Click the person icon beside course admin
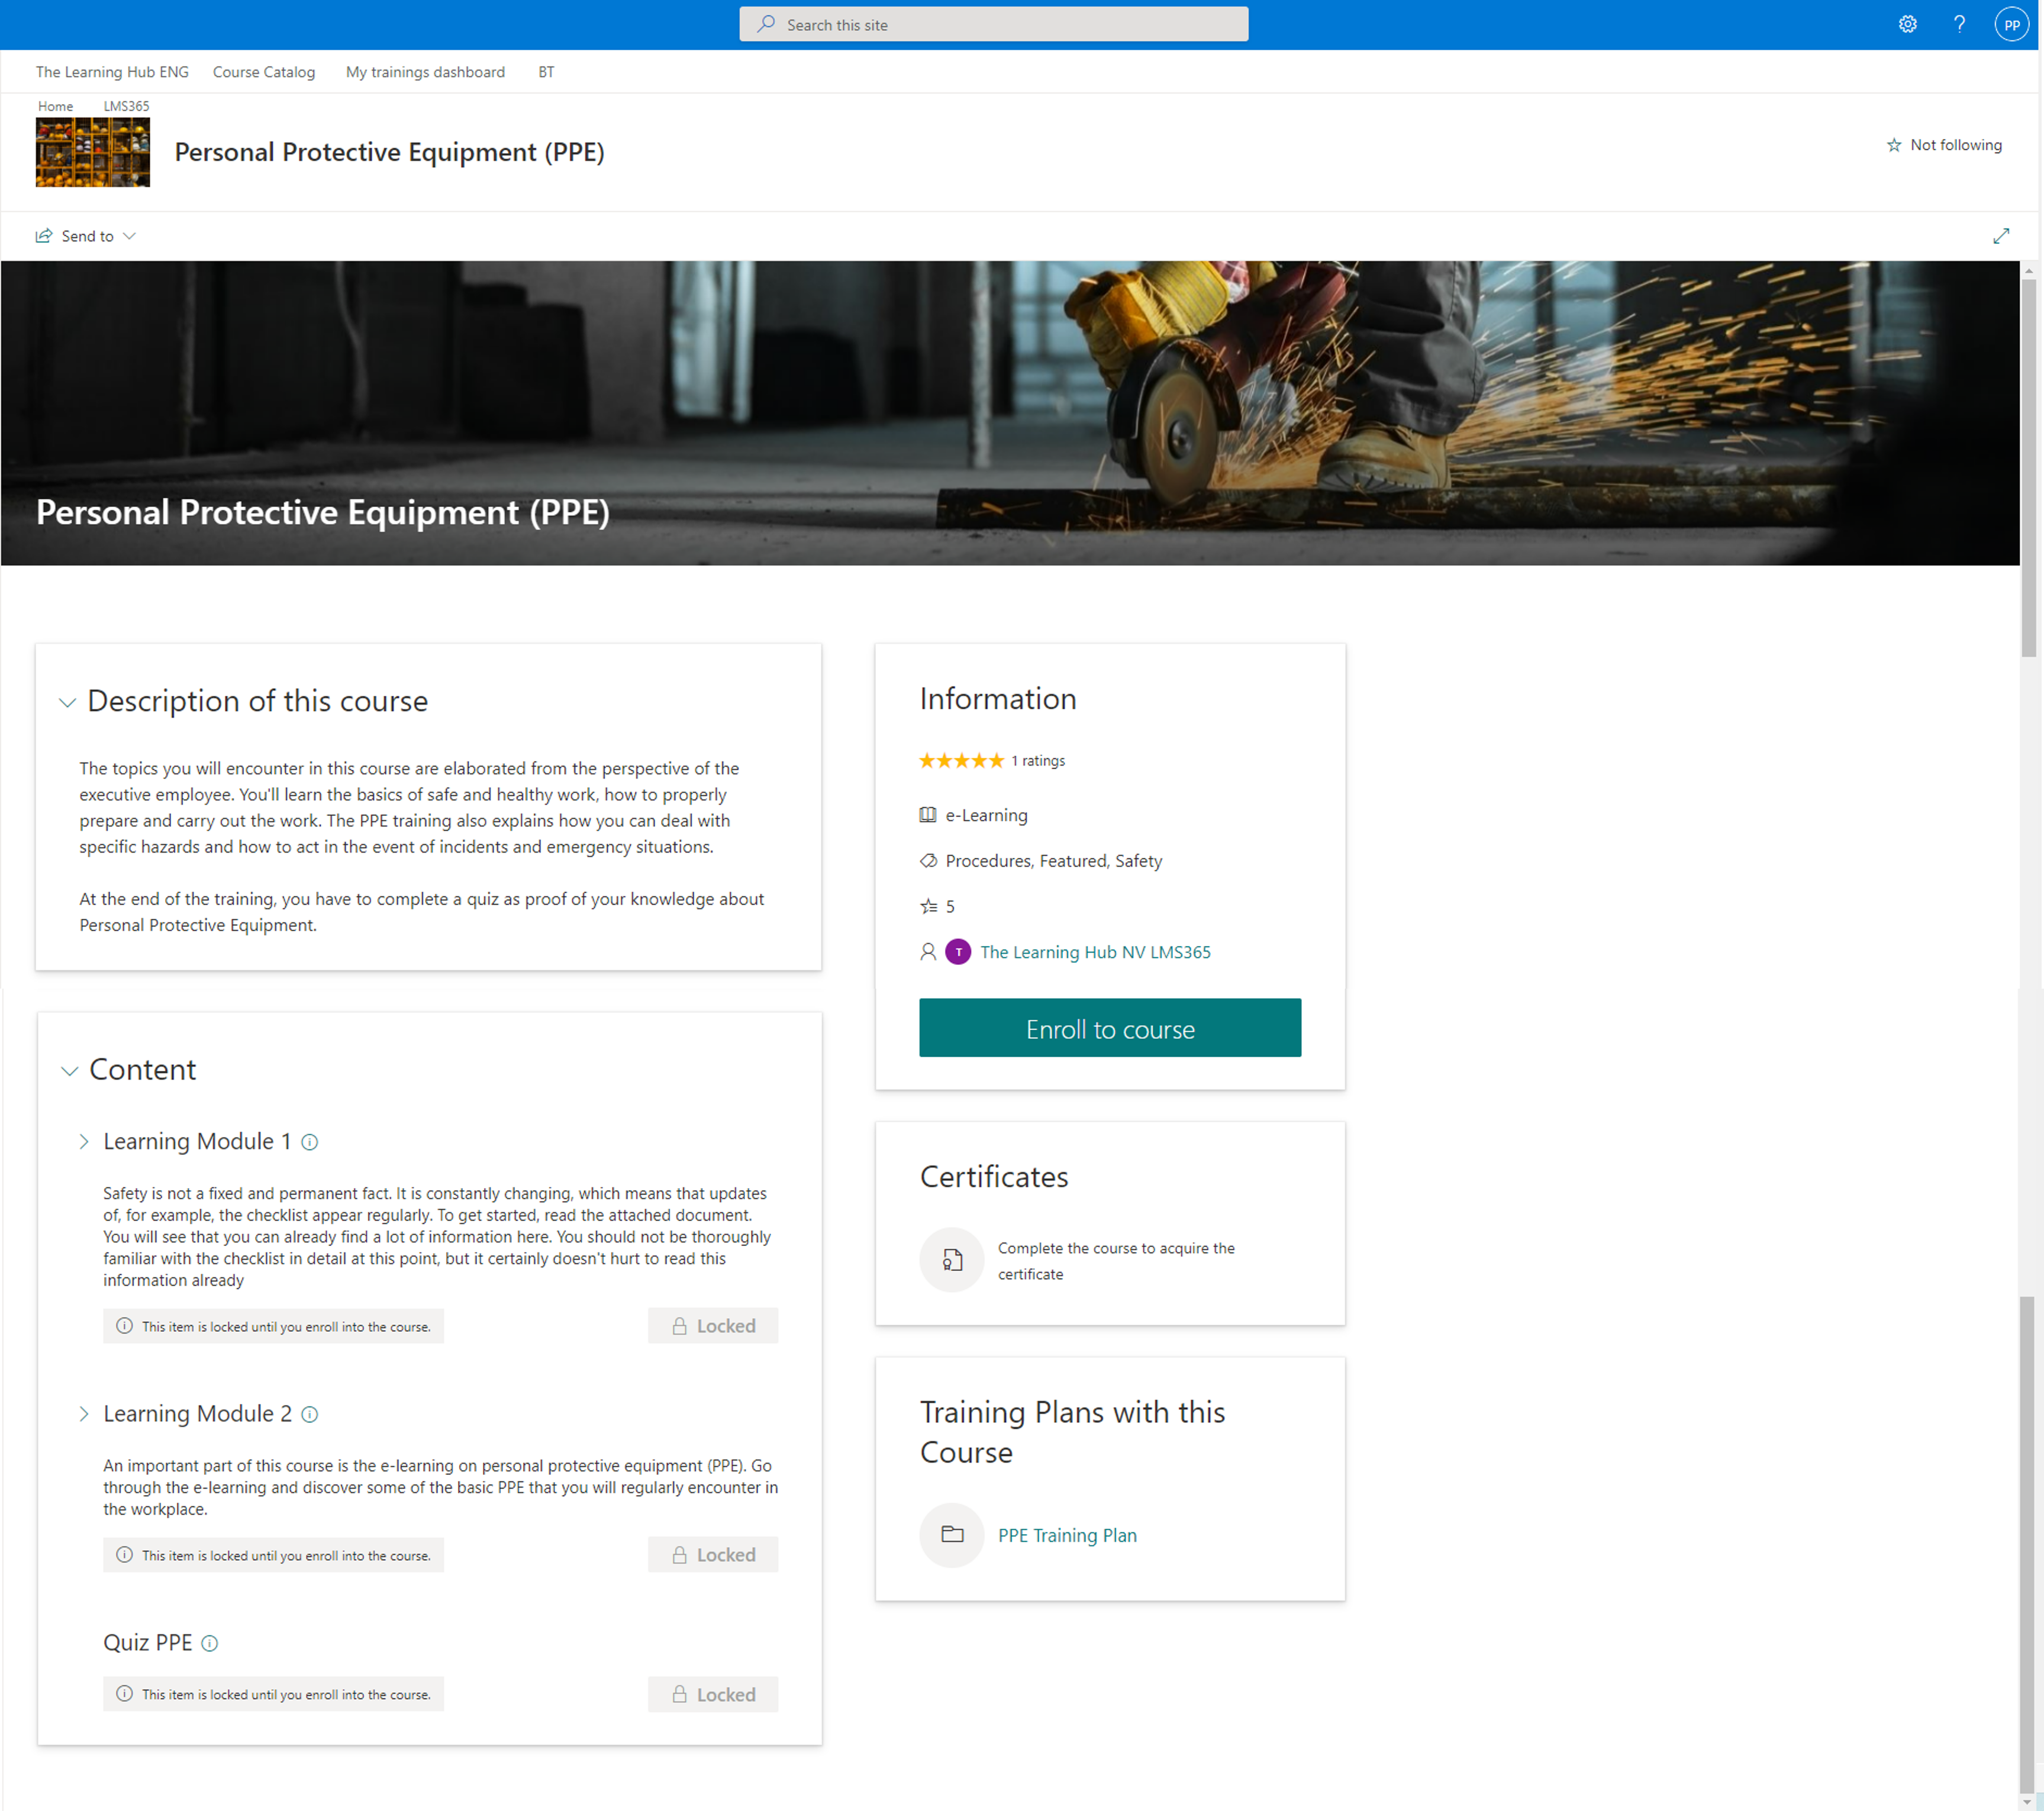 coord(928,952)
